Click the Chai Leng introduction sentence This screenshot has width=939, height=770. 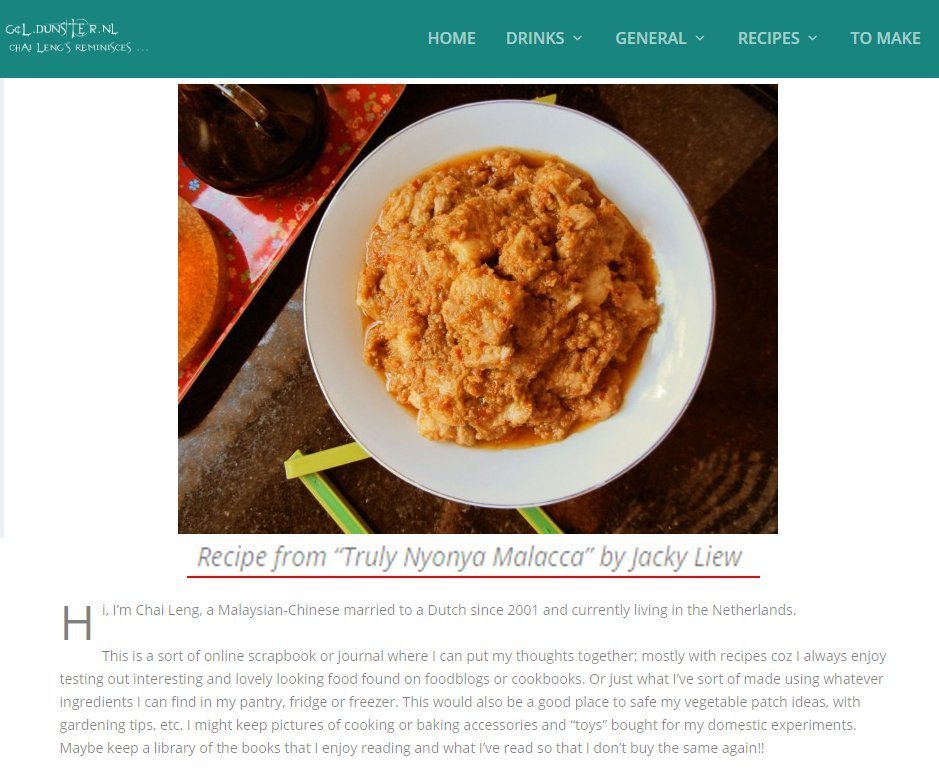[449, 610]
